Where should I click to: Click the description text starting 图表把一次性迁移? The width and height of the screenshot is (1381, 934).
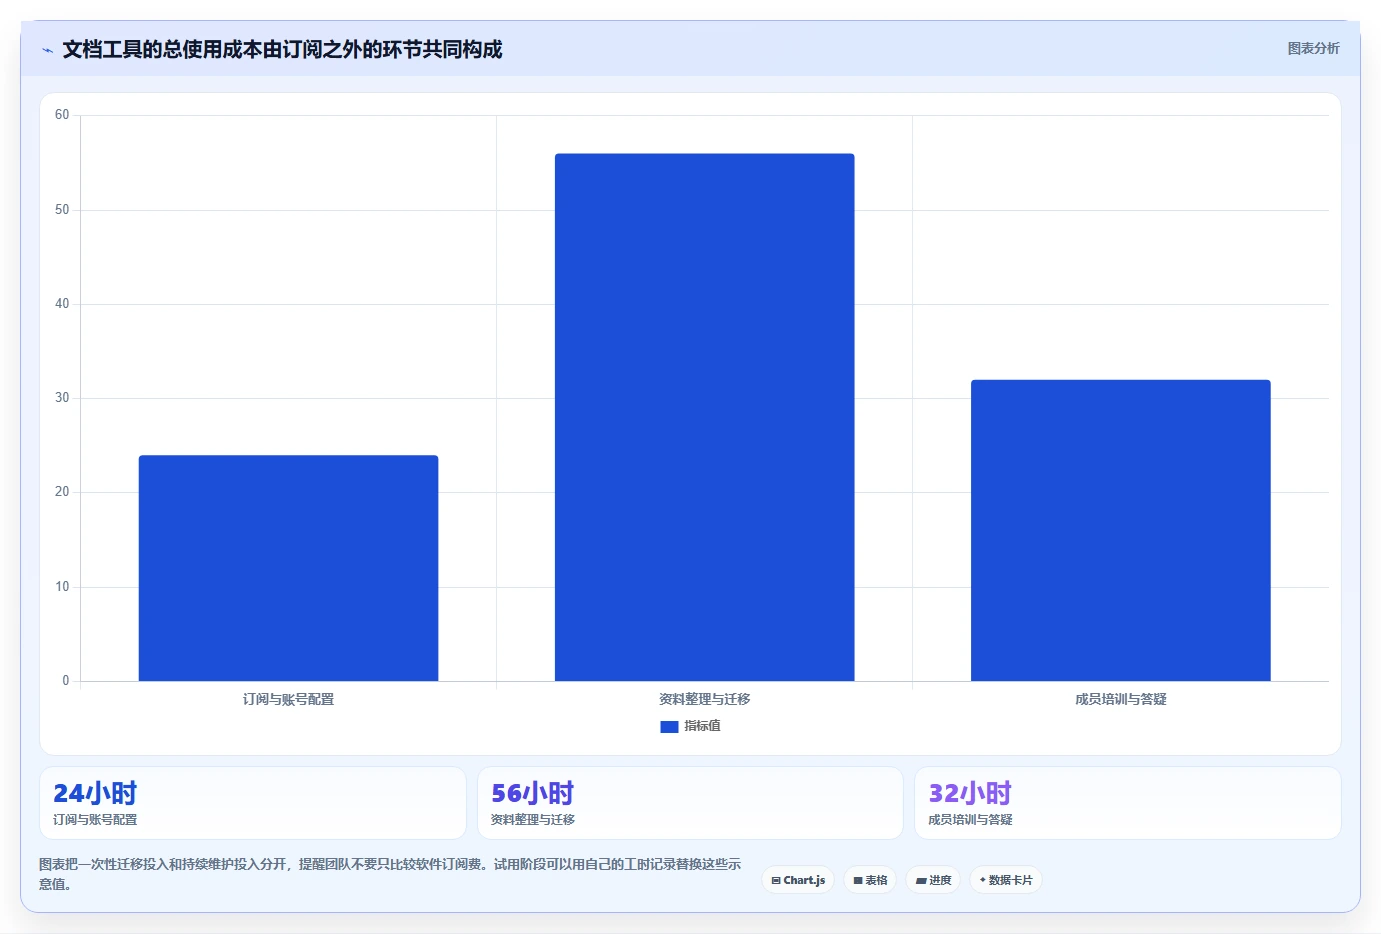[390, 874]
